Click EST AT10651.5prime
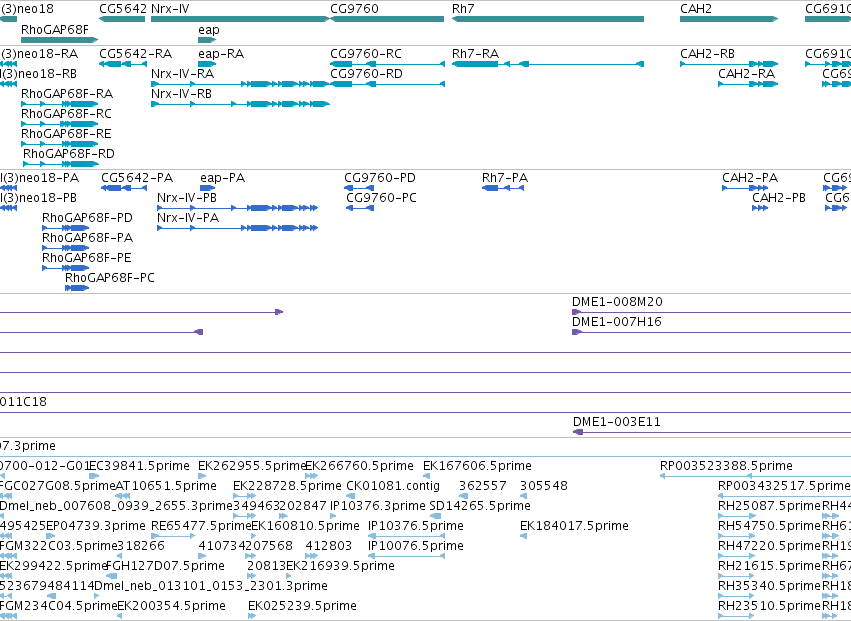Viewport: 851px width, 621px height. (123, 496)
